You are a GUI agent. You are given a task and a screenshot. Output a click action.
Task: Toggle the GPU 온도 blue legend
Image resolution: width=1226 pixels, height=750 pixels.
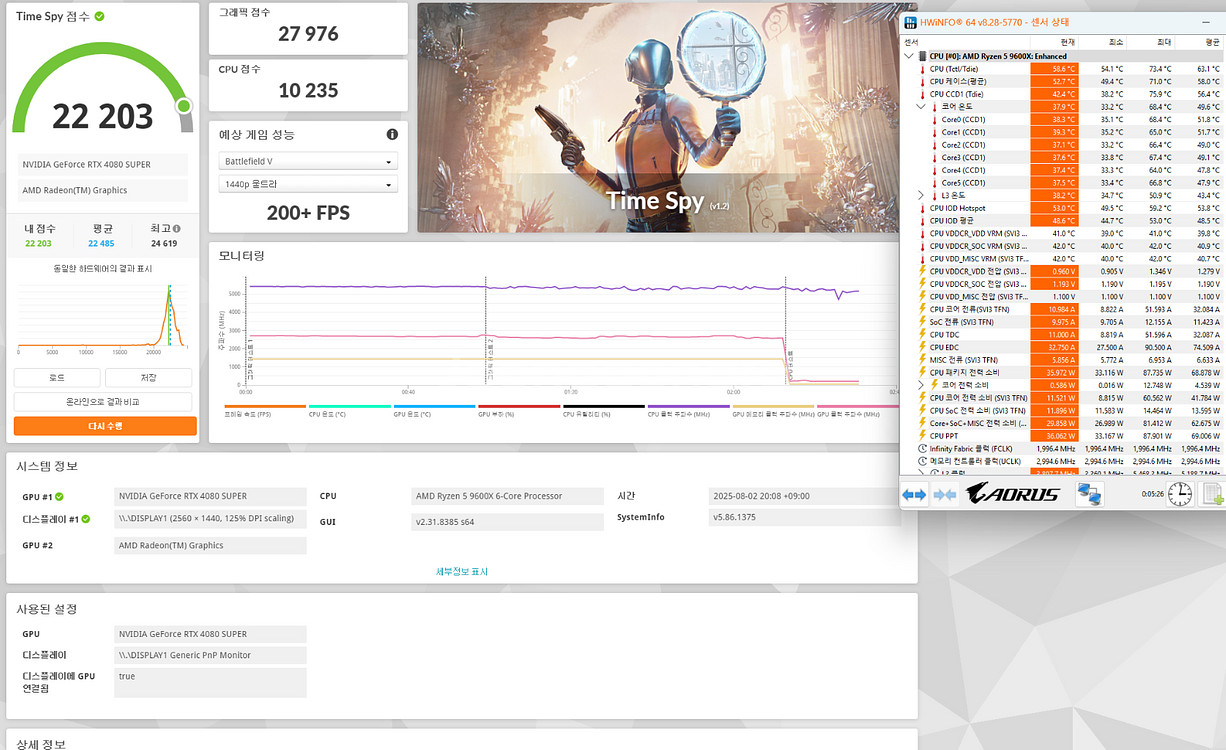click(x=434, y=411)
